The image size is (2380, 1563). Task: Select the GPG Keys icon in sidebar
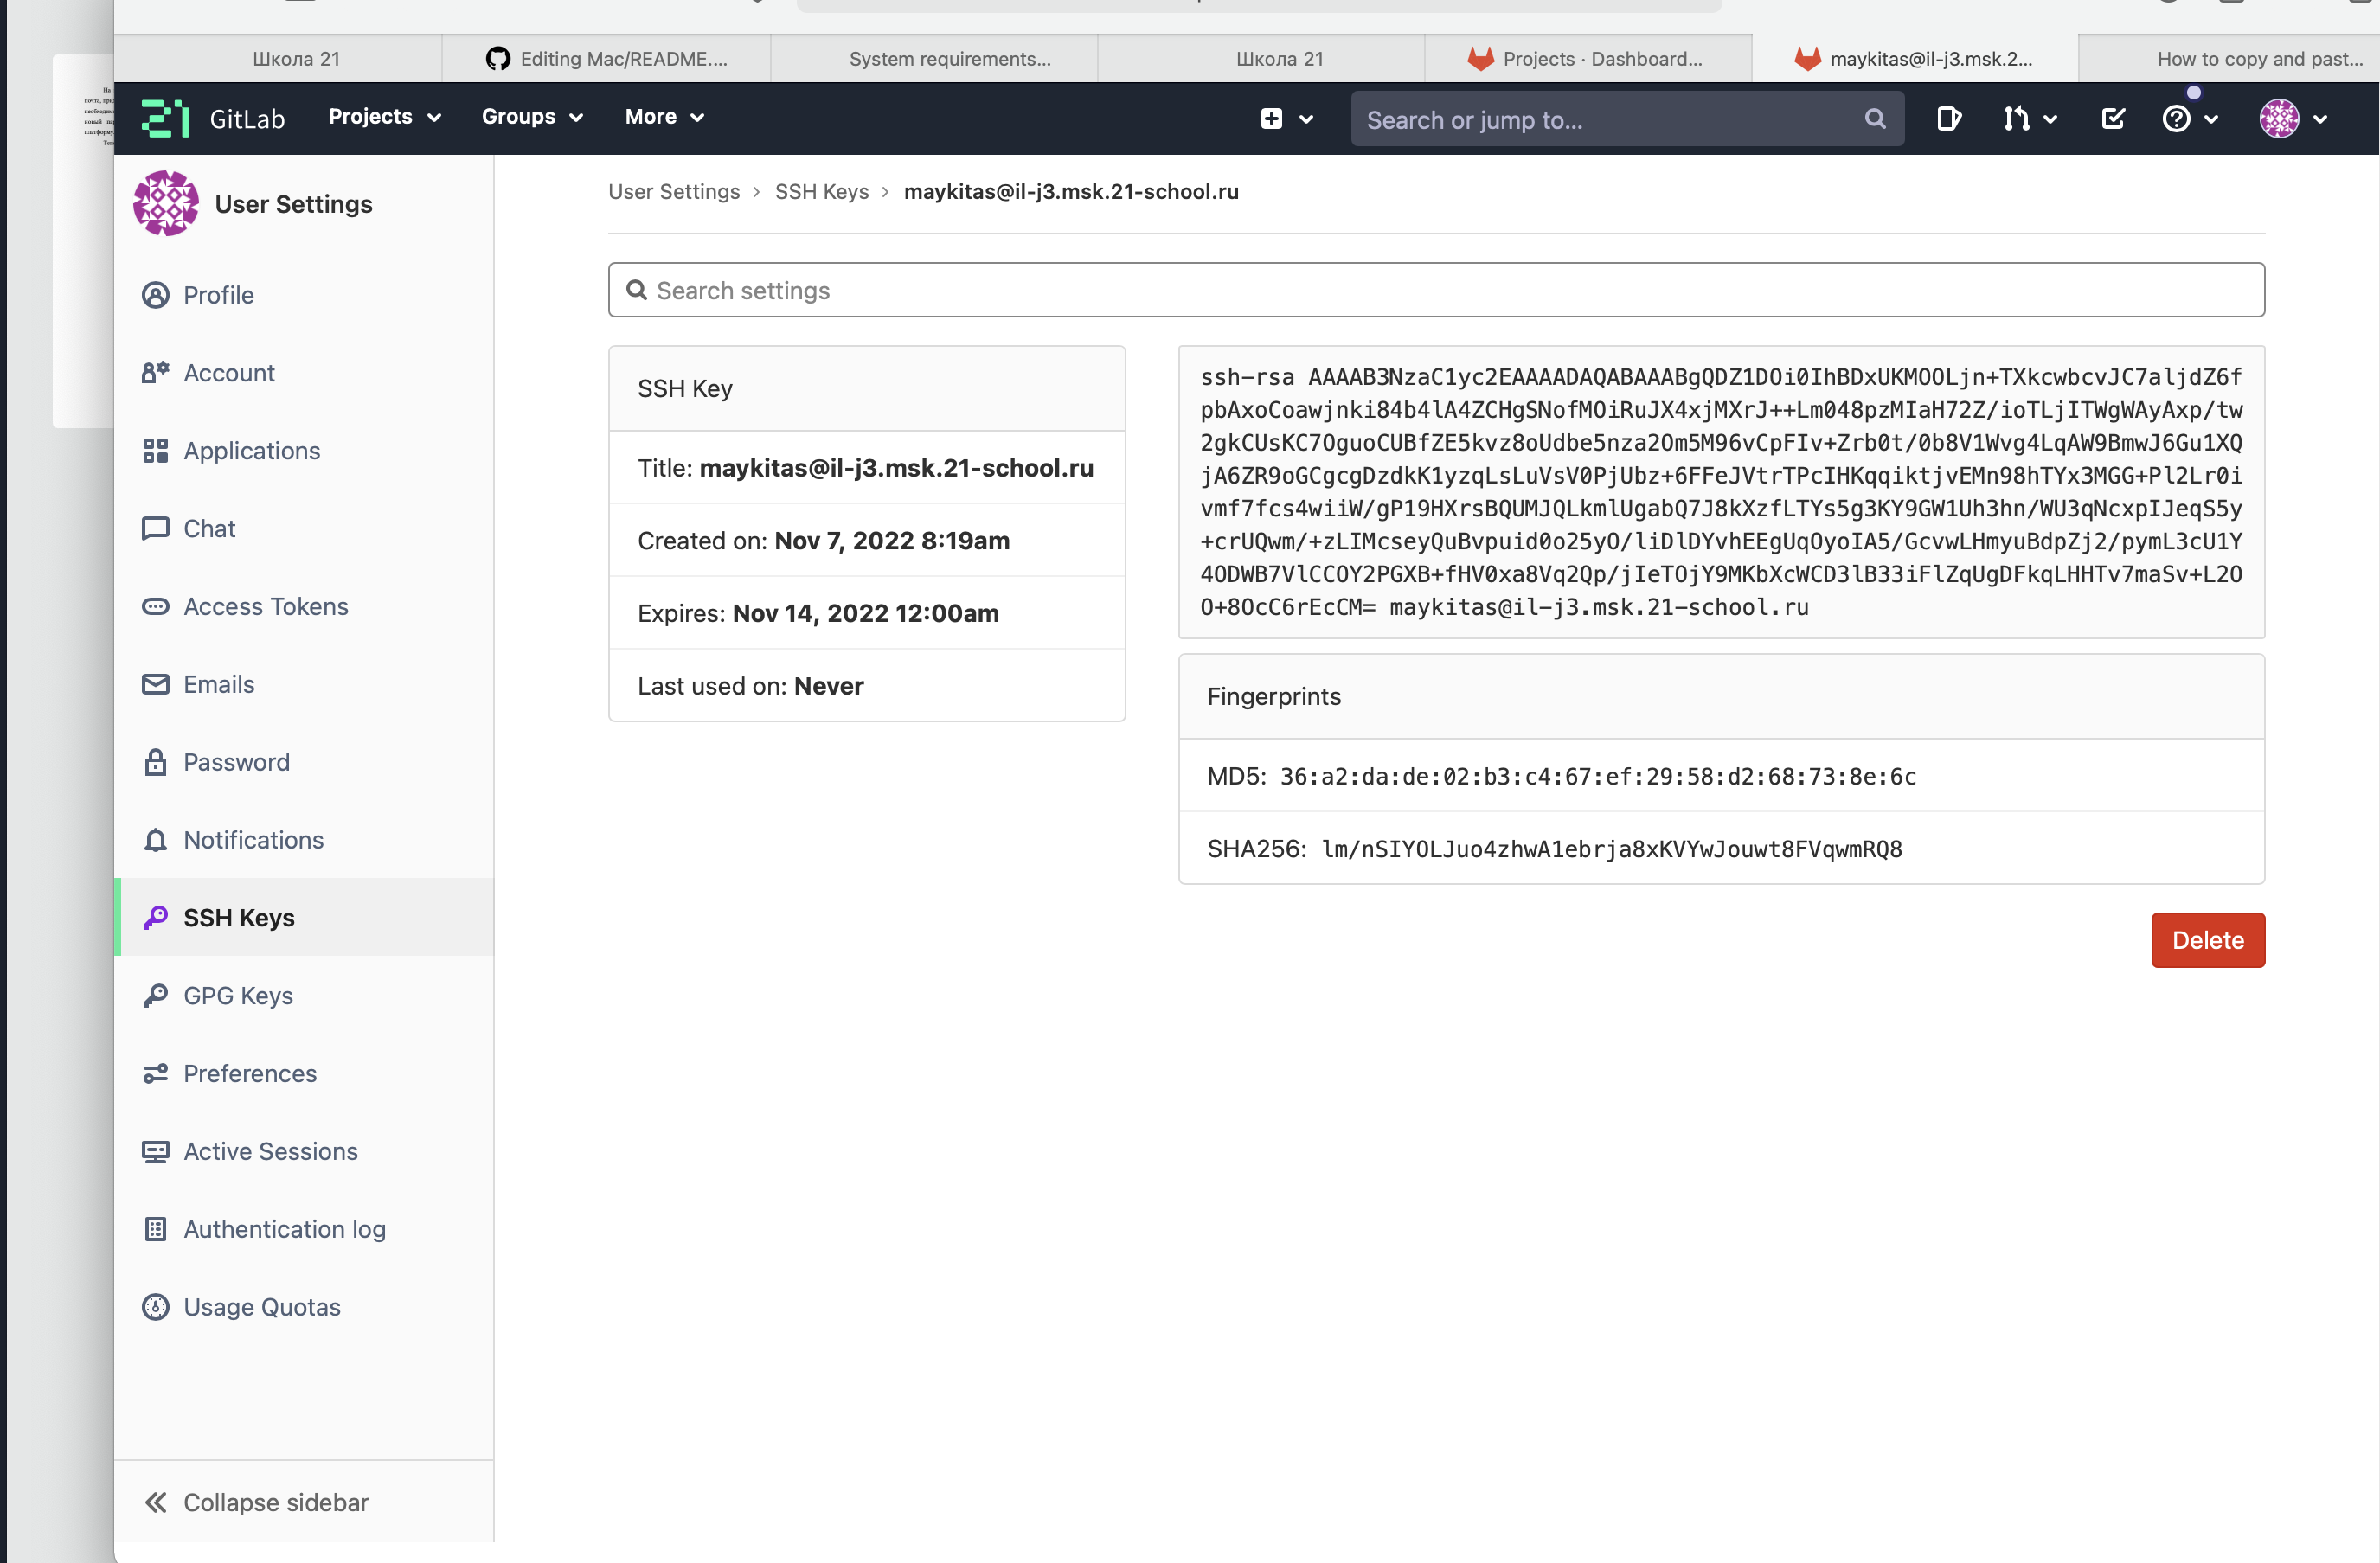[156, 995]
